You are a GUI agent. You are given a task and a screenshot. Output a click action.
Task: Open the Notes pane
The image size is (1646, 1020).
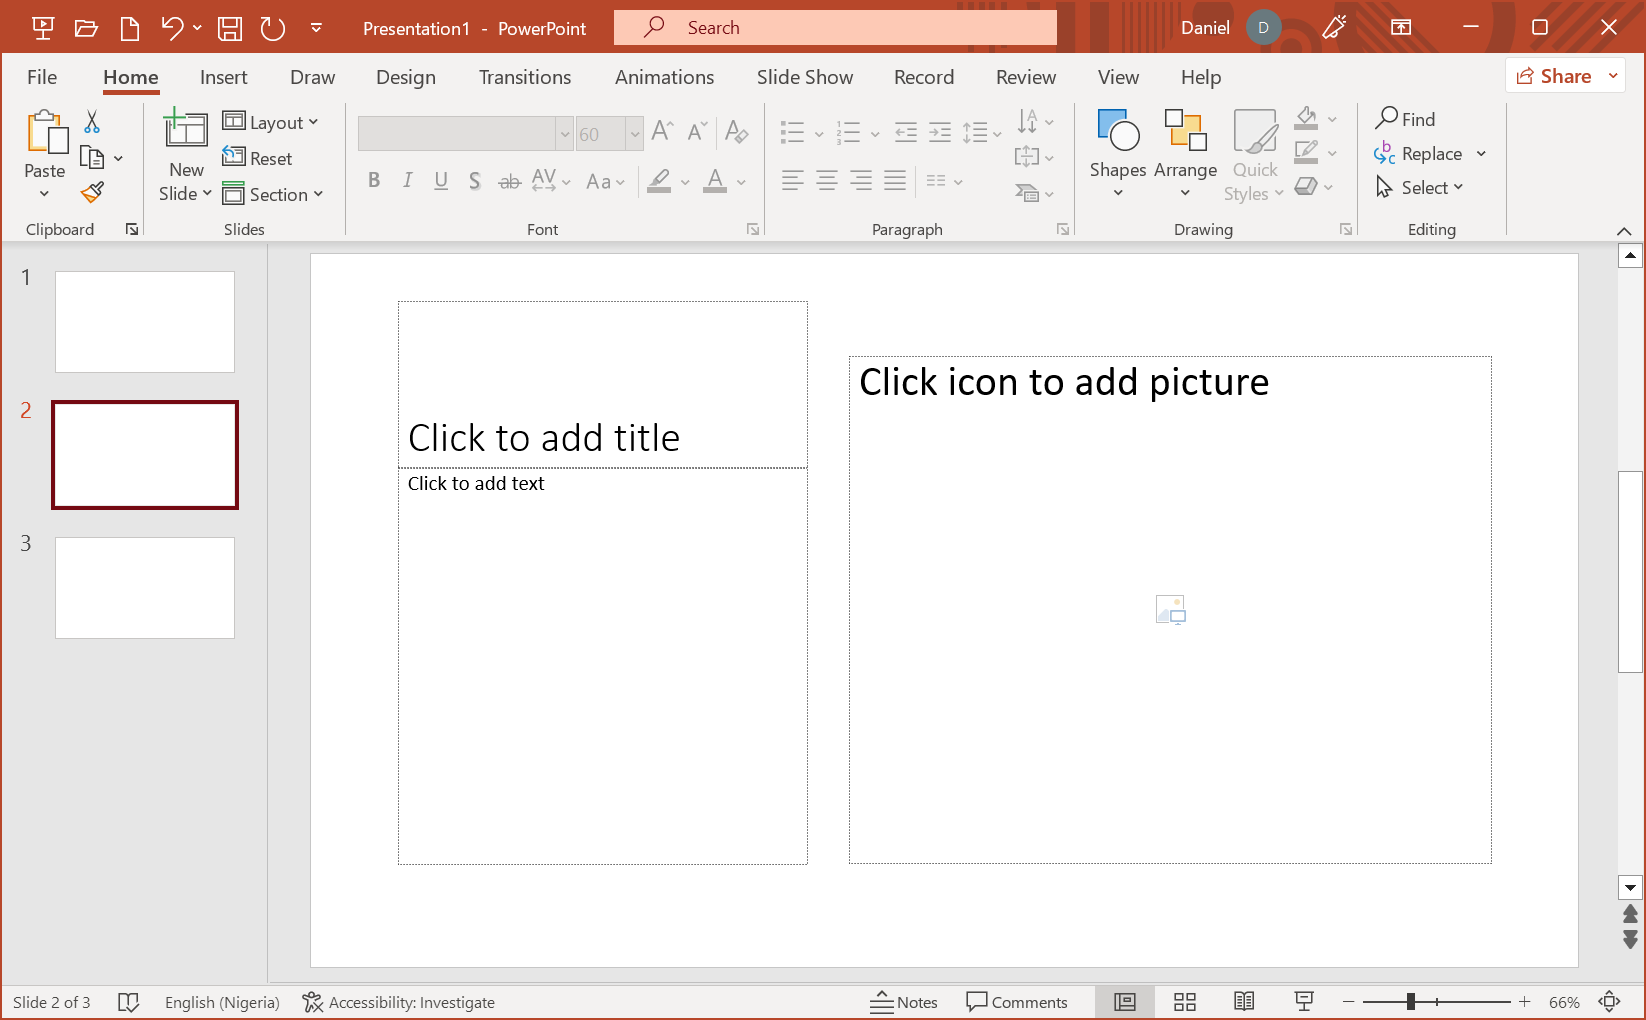(904, 1001)
